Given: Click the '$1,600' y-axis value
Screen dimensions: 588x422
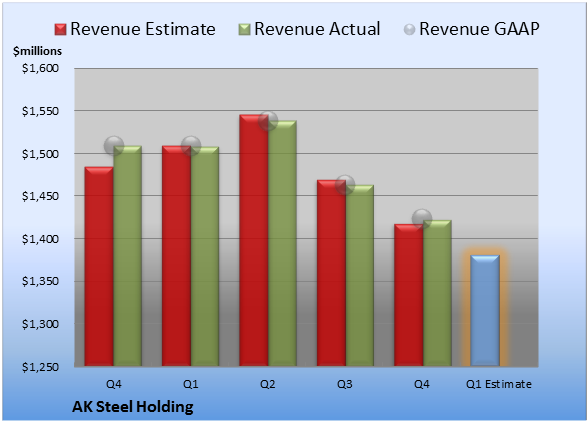Looking at the screenshot, I should tap(40, 68).
